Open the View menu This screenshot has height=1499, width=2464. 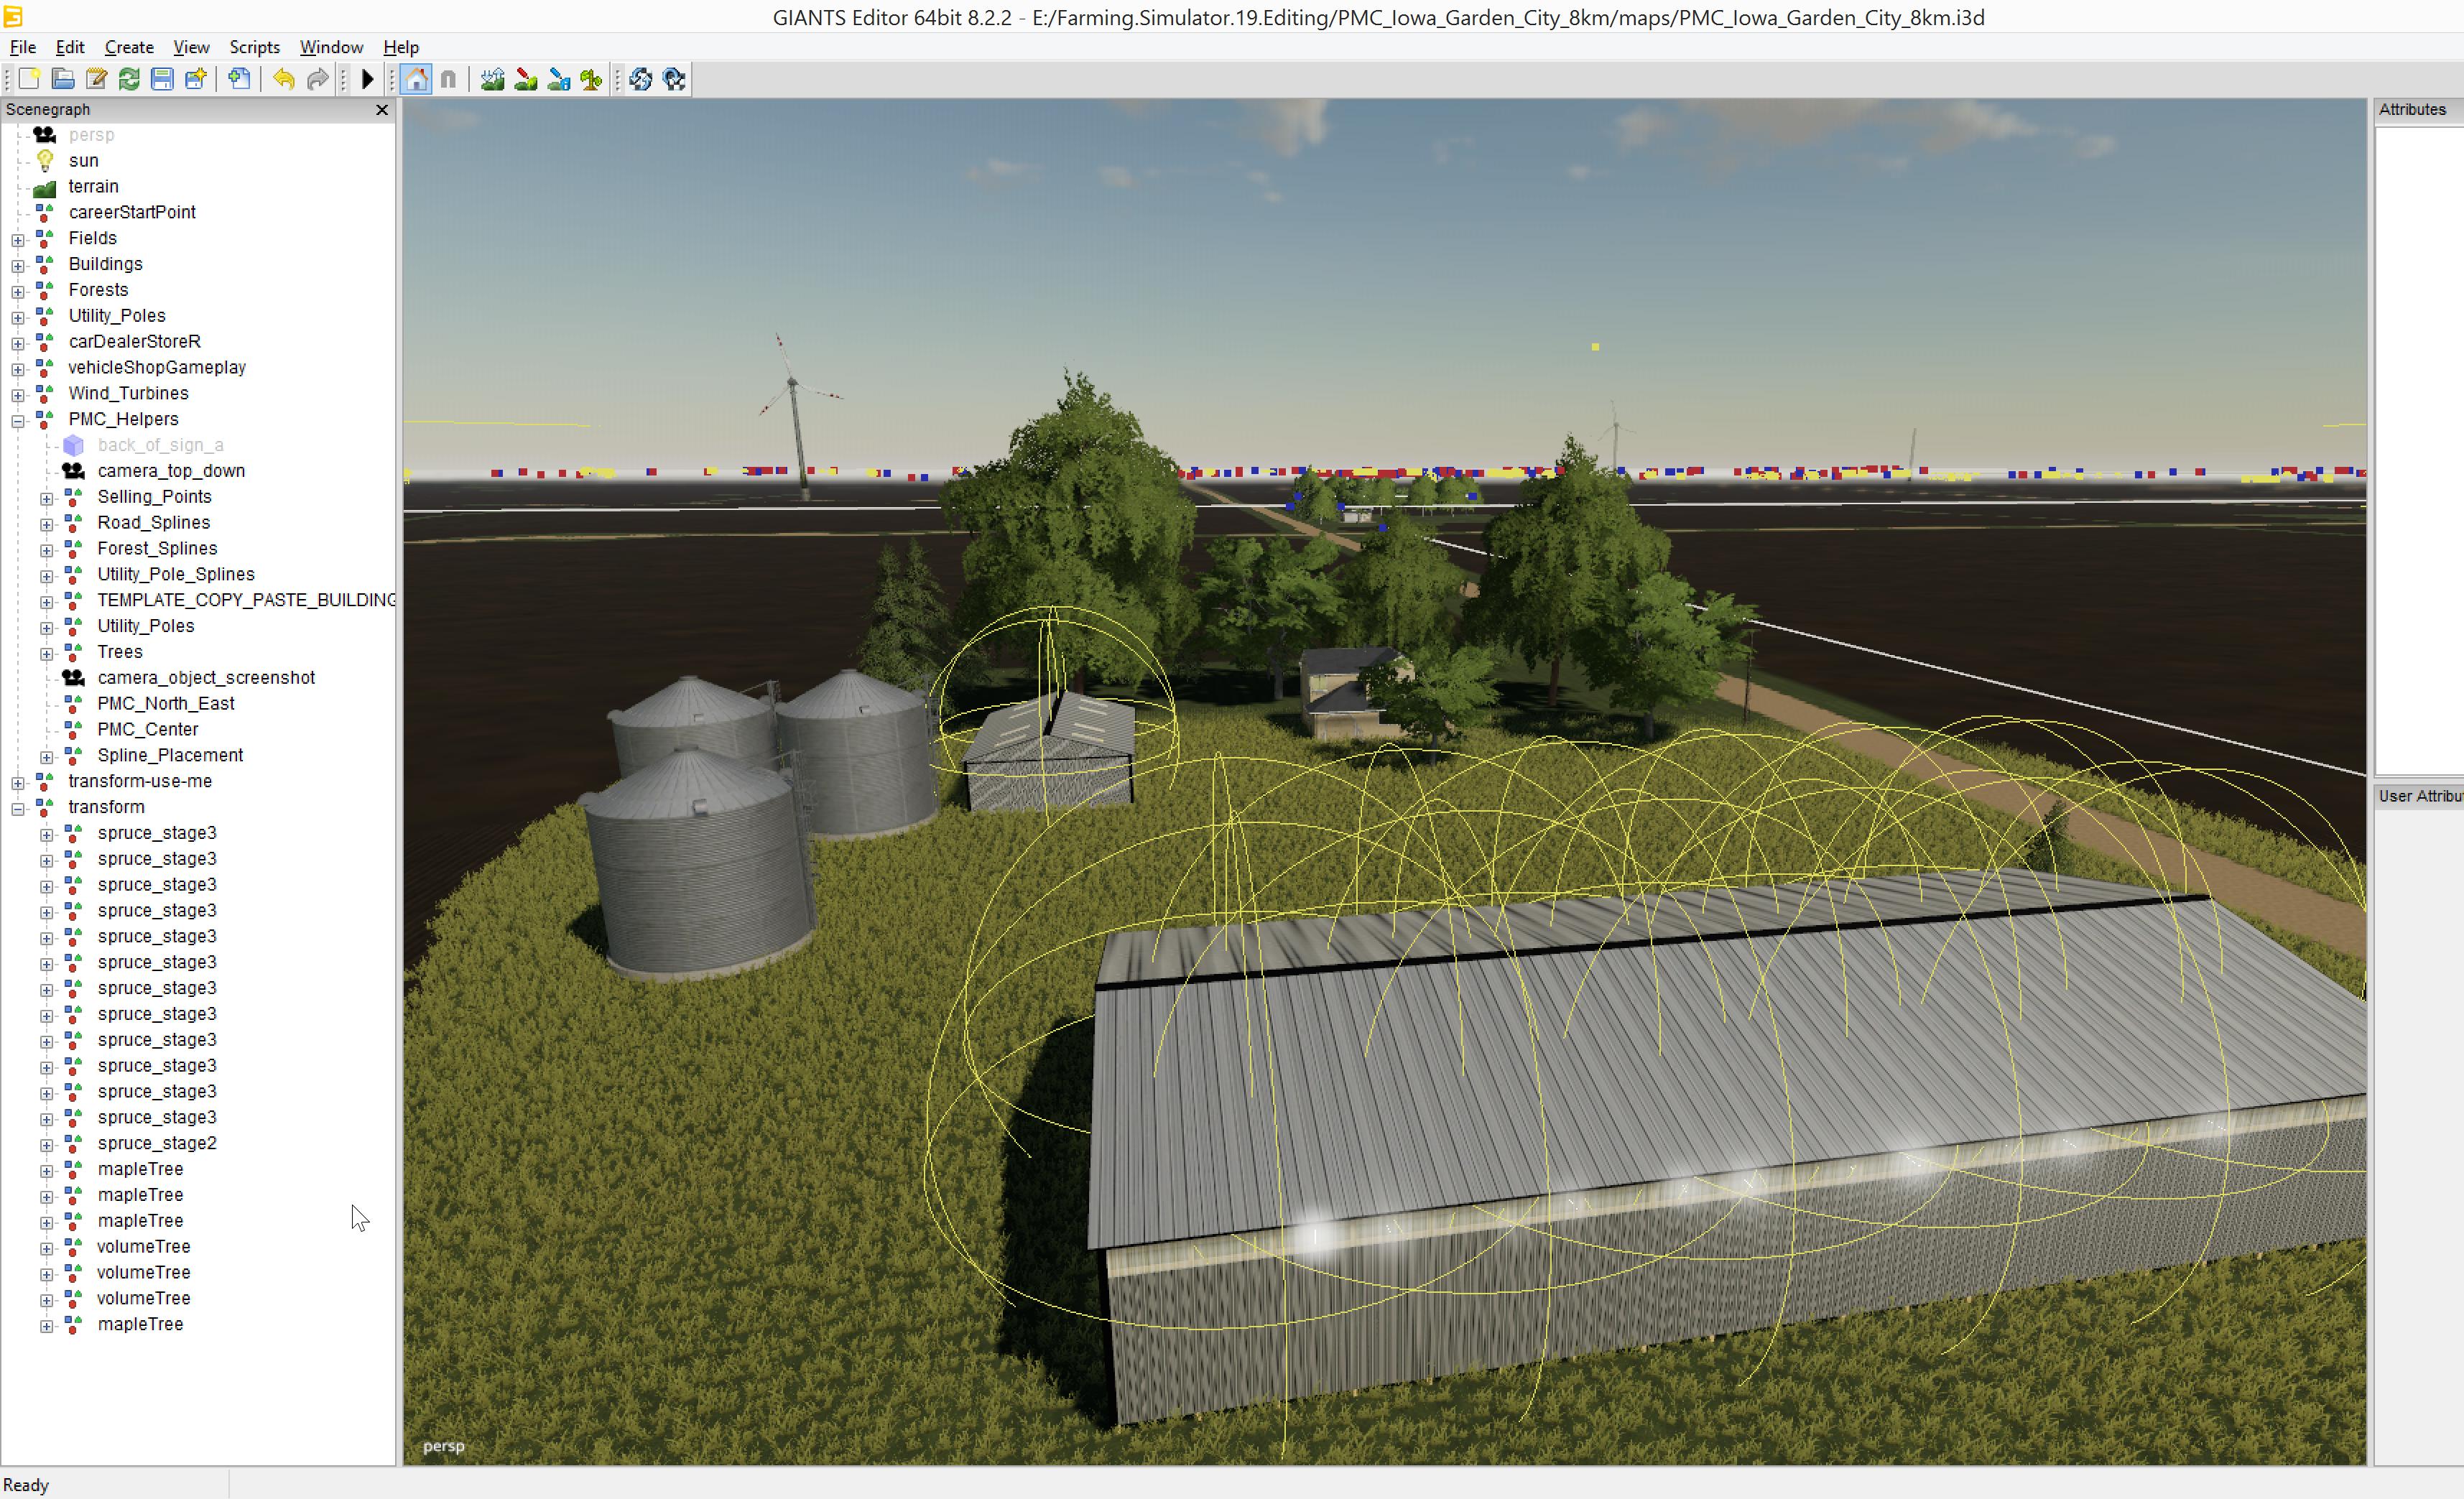[191, 47]
